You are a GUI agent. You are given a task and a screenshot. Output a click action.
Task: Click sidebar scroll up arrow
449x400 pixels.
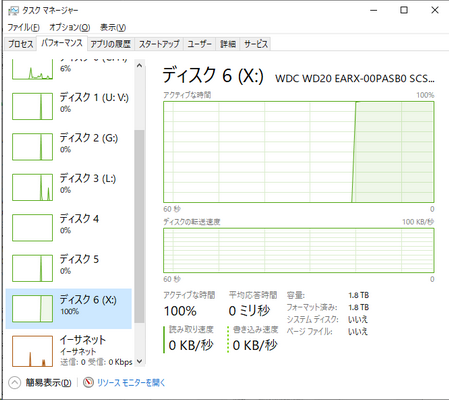pyautogui.click(x=139, y=66)
